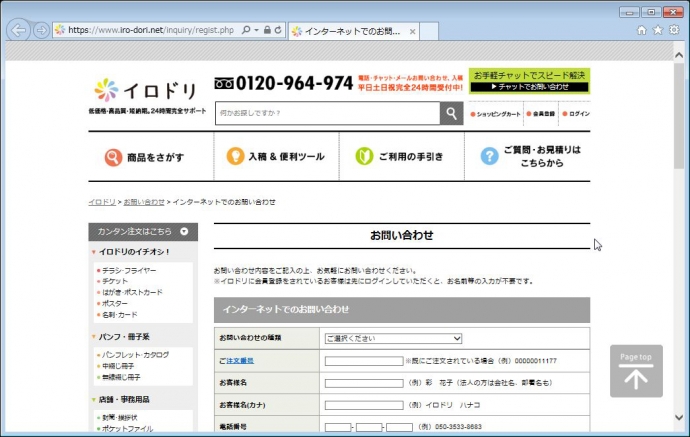The width and height of the screenshot is (690, 437).
Task: Click the お客様名(カナ) input field
Action: [x=364, y=405]
